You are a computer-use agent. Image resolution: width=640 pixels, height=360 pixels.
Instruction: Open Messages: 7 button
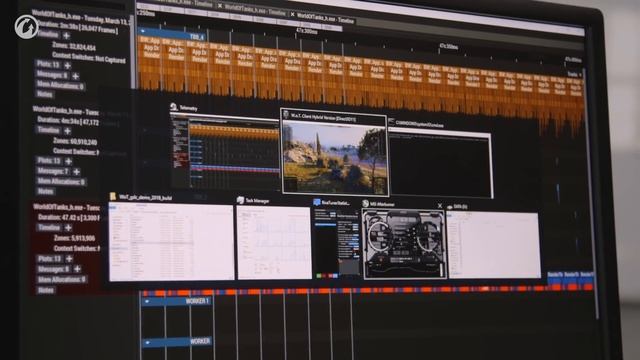click(x=53, y=171)
